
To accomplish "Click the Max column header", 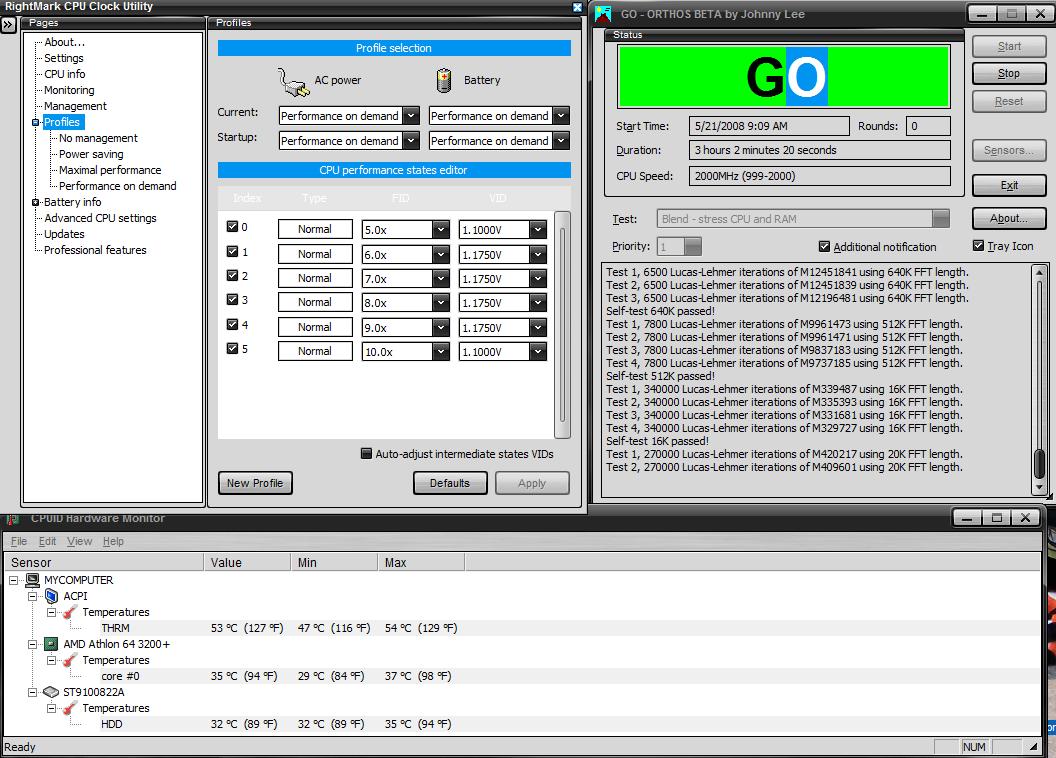I will [420, 562].
